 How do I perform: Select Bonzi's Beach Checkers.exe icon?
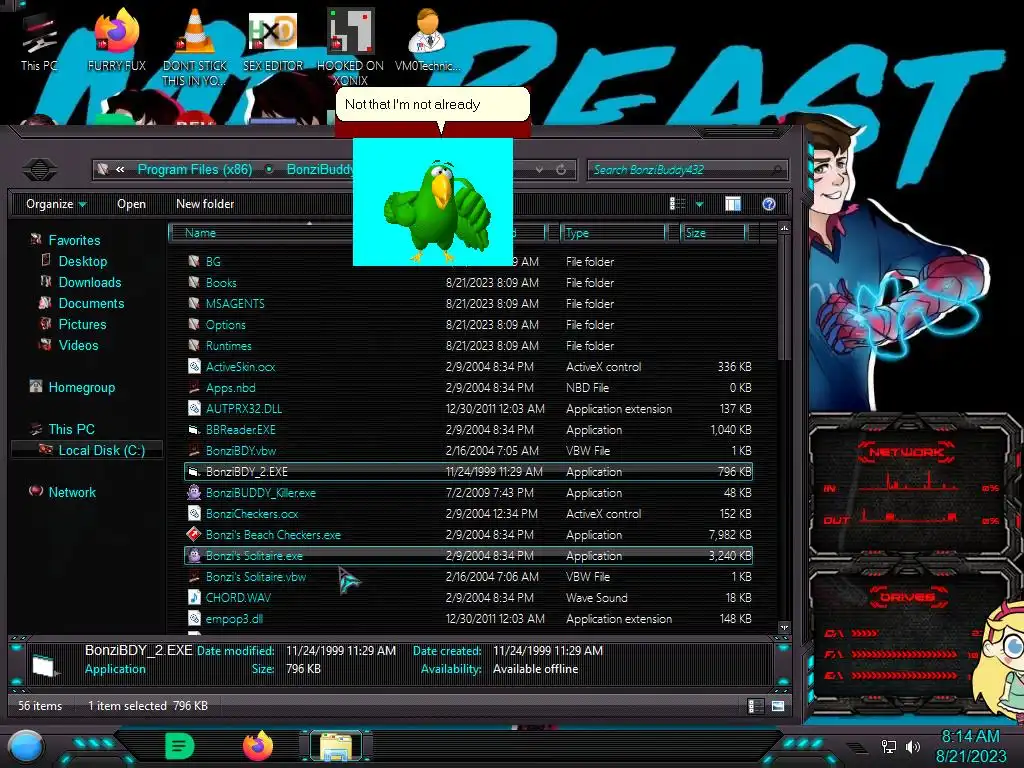coord(194,534)
